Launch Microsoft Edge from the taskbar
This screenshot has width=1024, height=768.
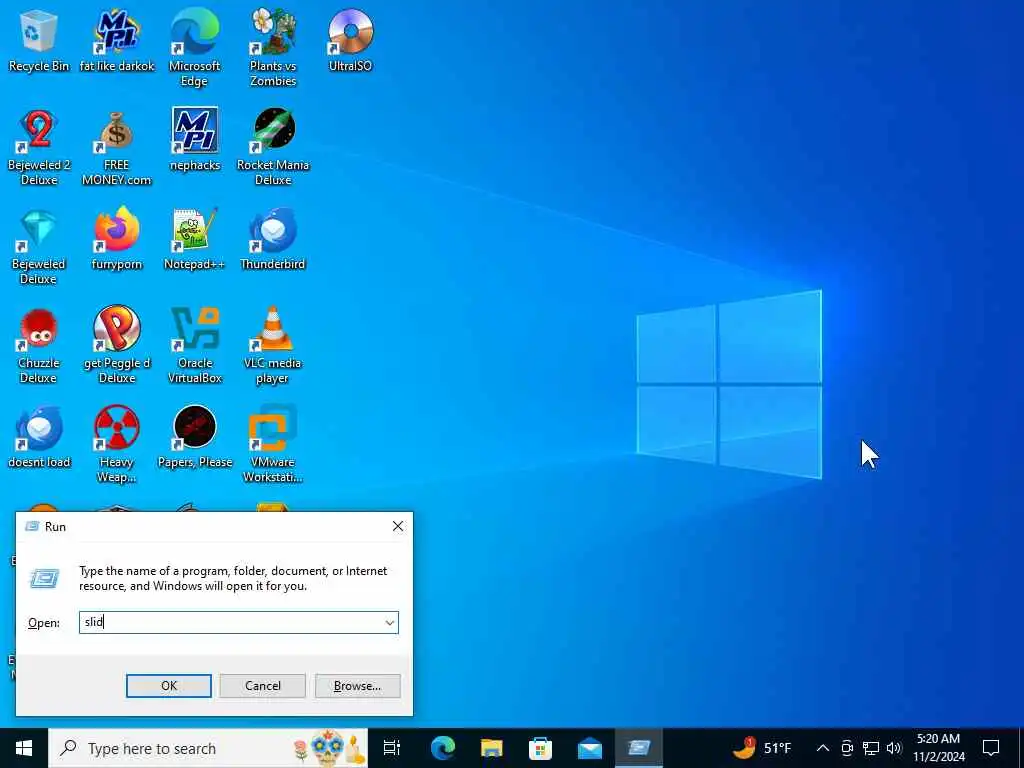(443, 748)
